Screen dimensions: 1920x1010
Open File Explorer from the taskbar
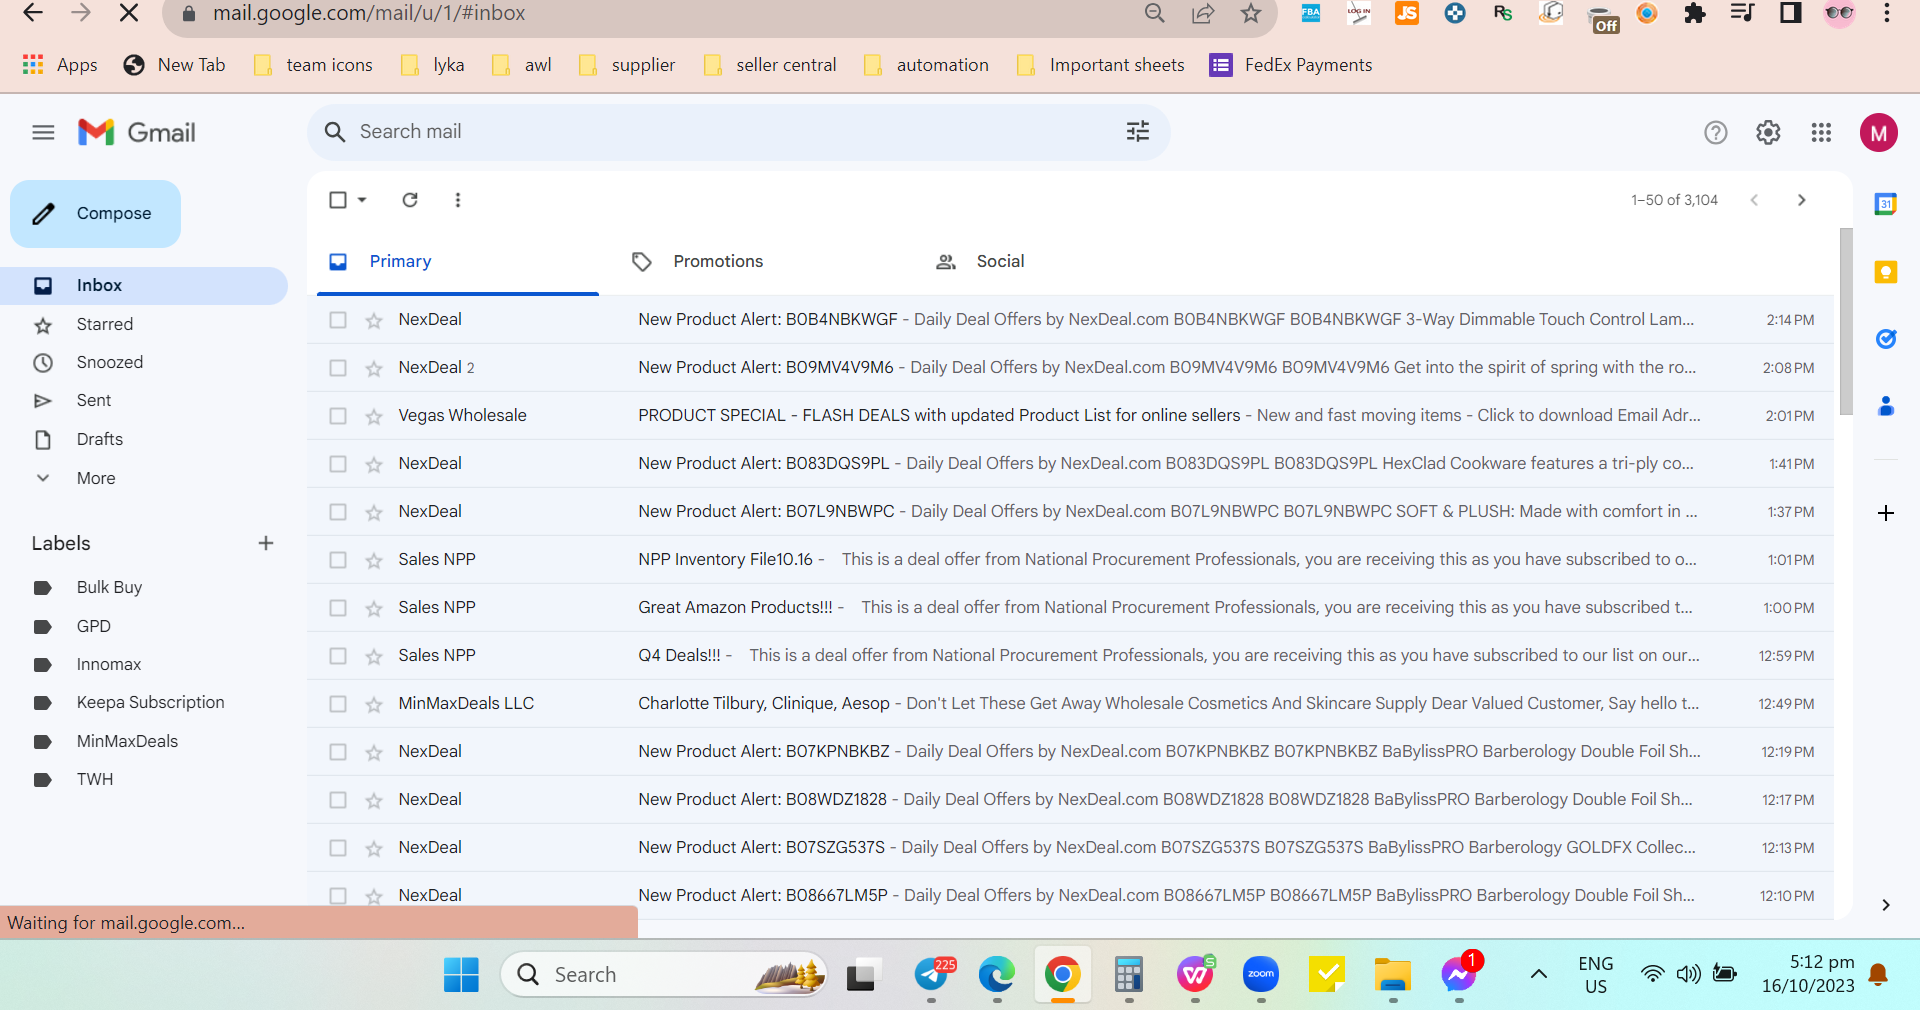[x=1392, y=974]
